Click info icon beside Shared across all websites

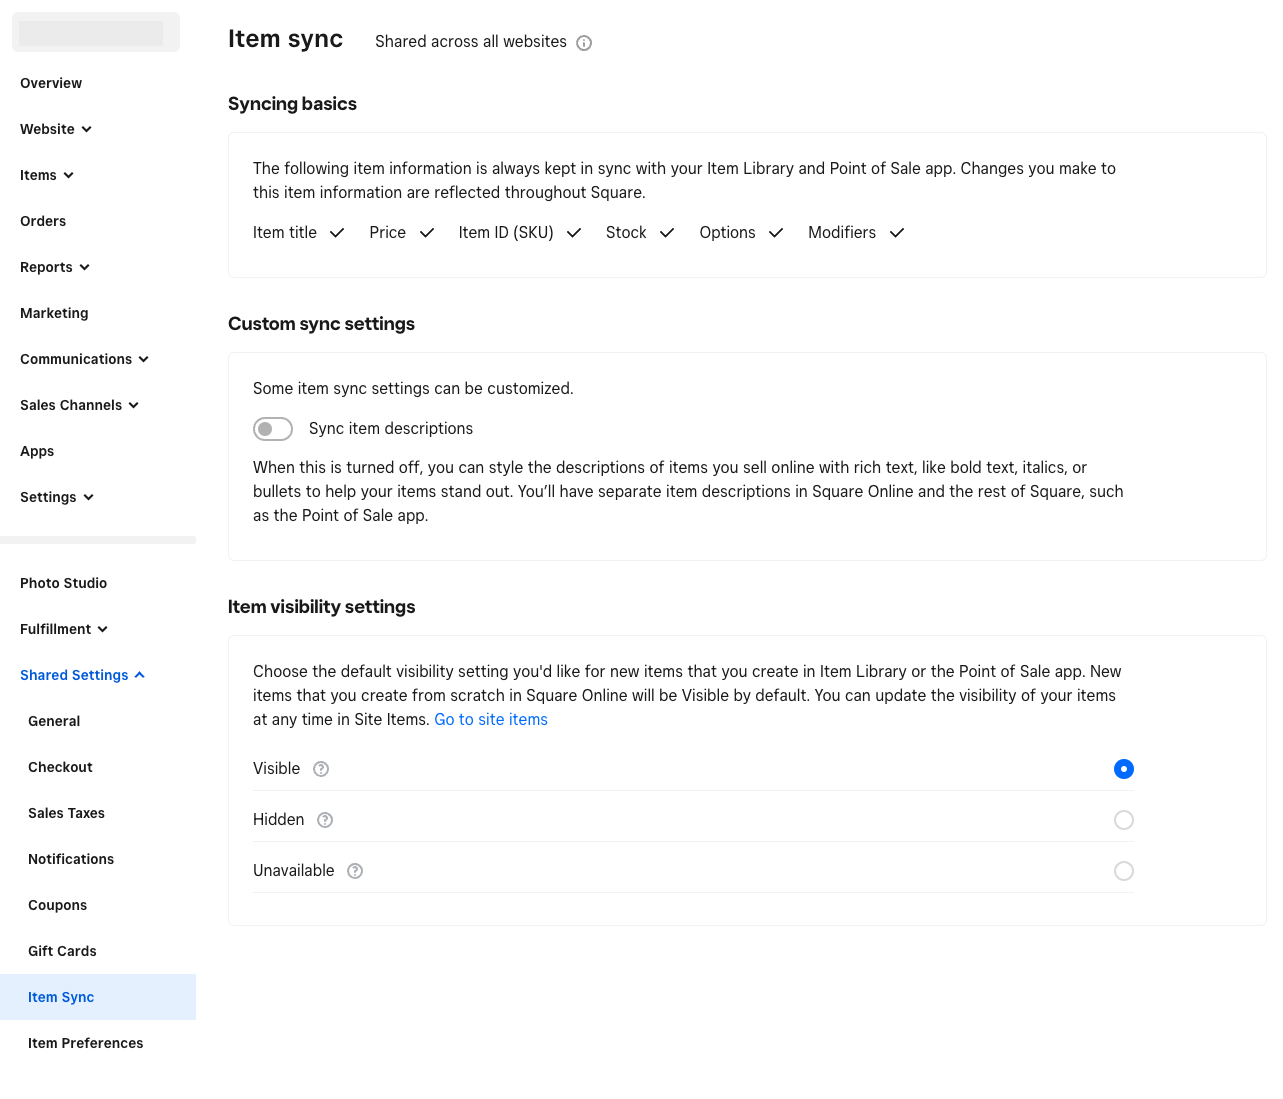point(584,43)
